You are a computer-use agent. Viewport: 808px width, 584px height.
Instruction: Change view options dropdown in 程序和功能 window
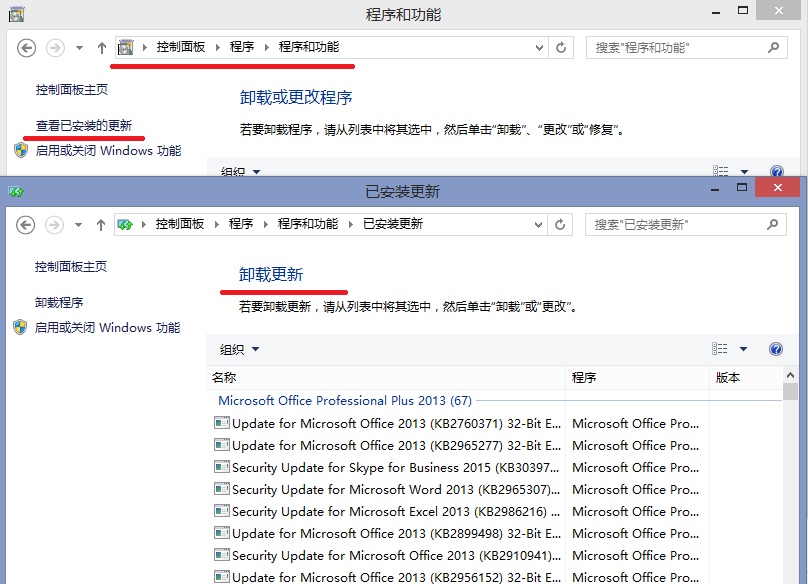pyautogui.click(x=744, y=171)
